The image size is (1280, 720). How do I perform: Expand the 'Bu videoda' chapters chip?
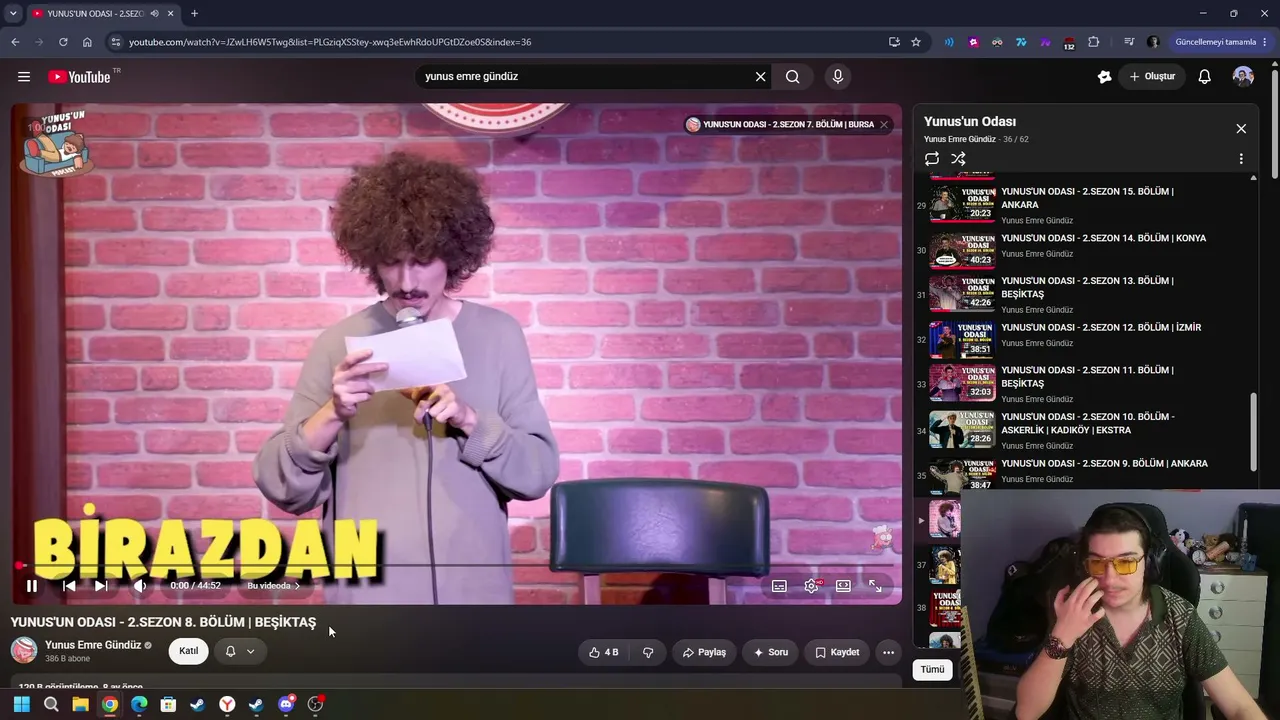[x=273, y=586]
